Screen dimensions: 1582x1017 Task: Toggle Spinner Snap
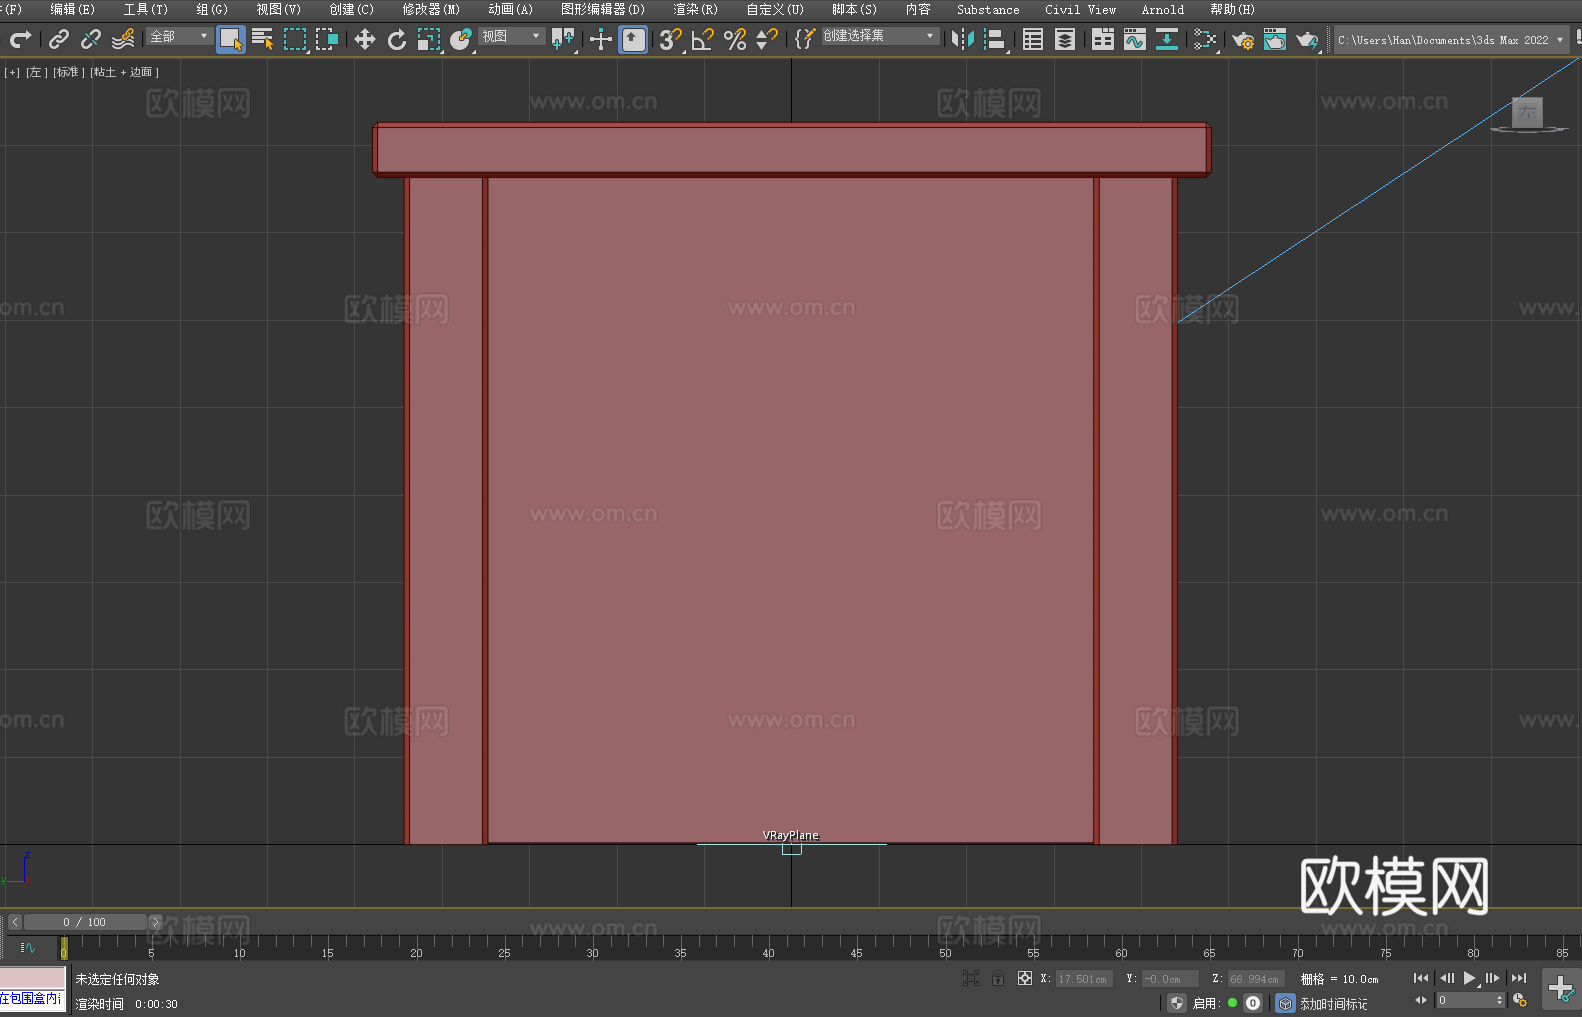pos(767,39)
